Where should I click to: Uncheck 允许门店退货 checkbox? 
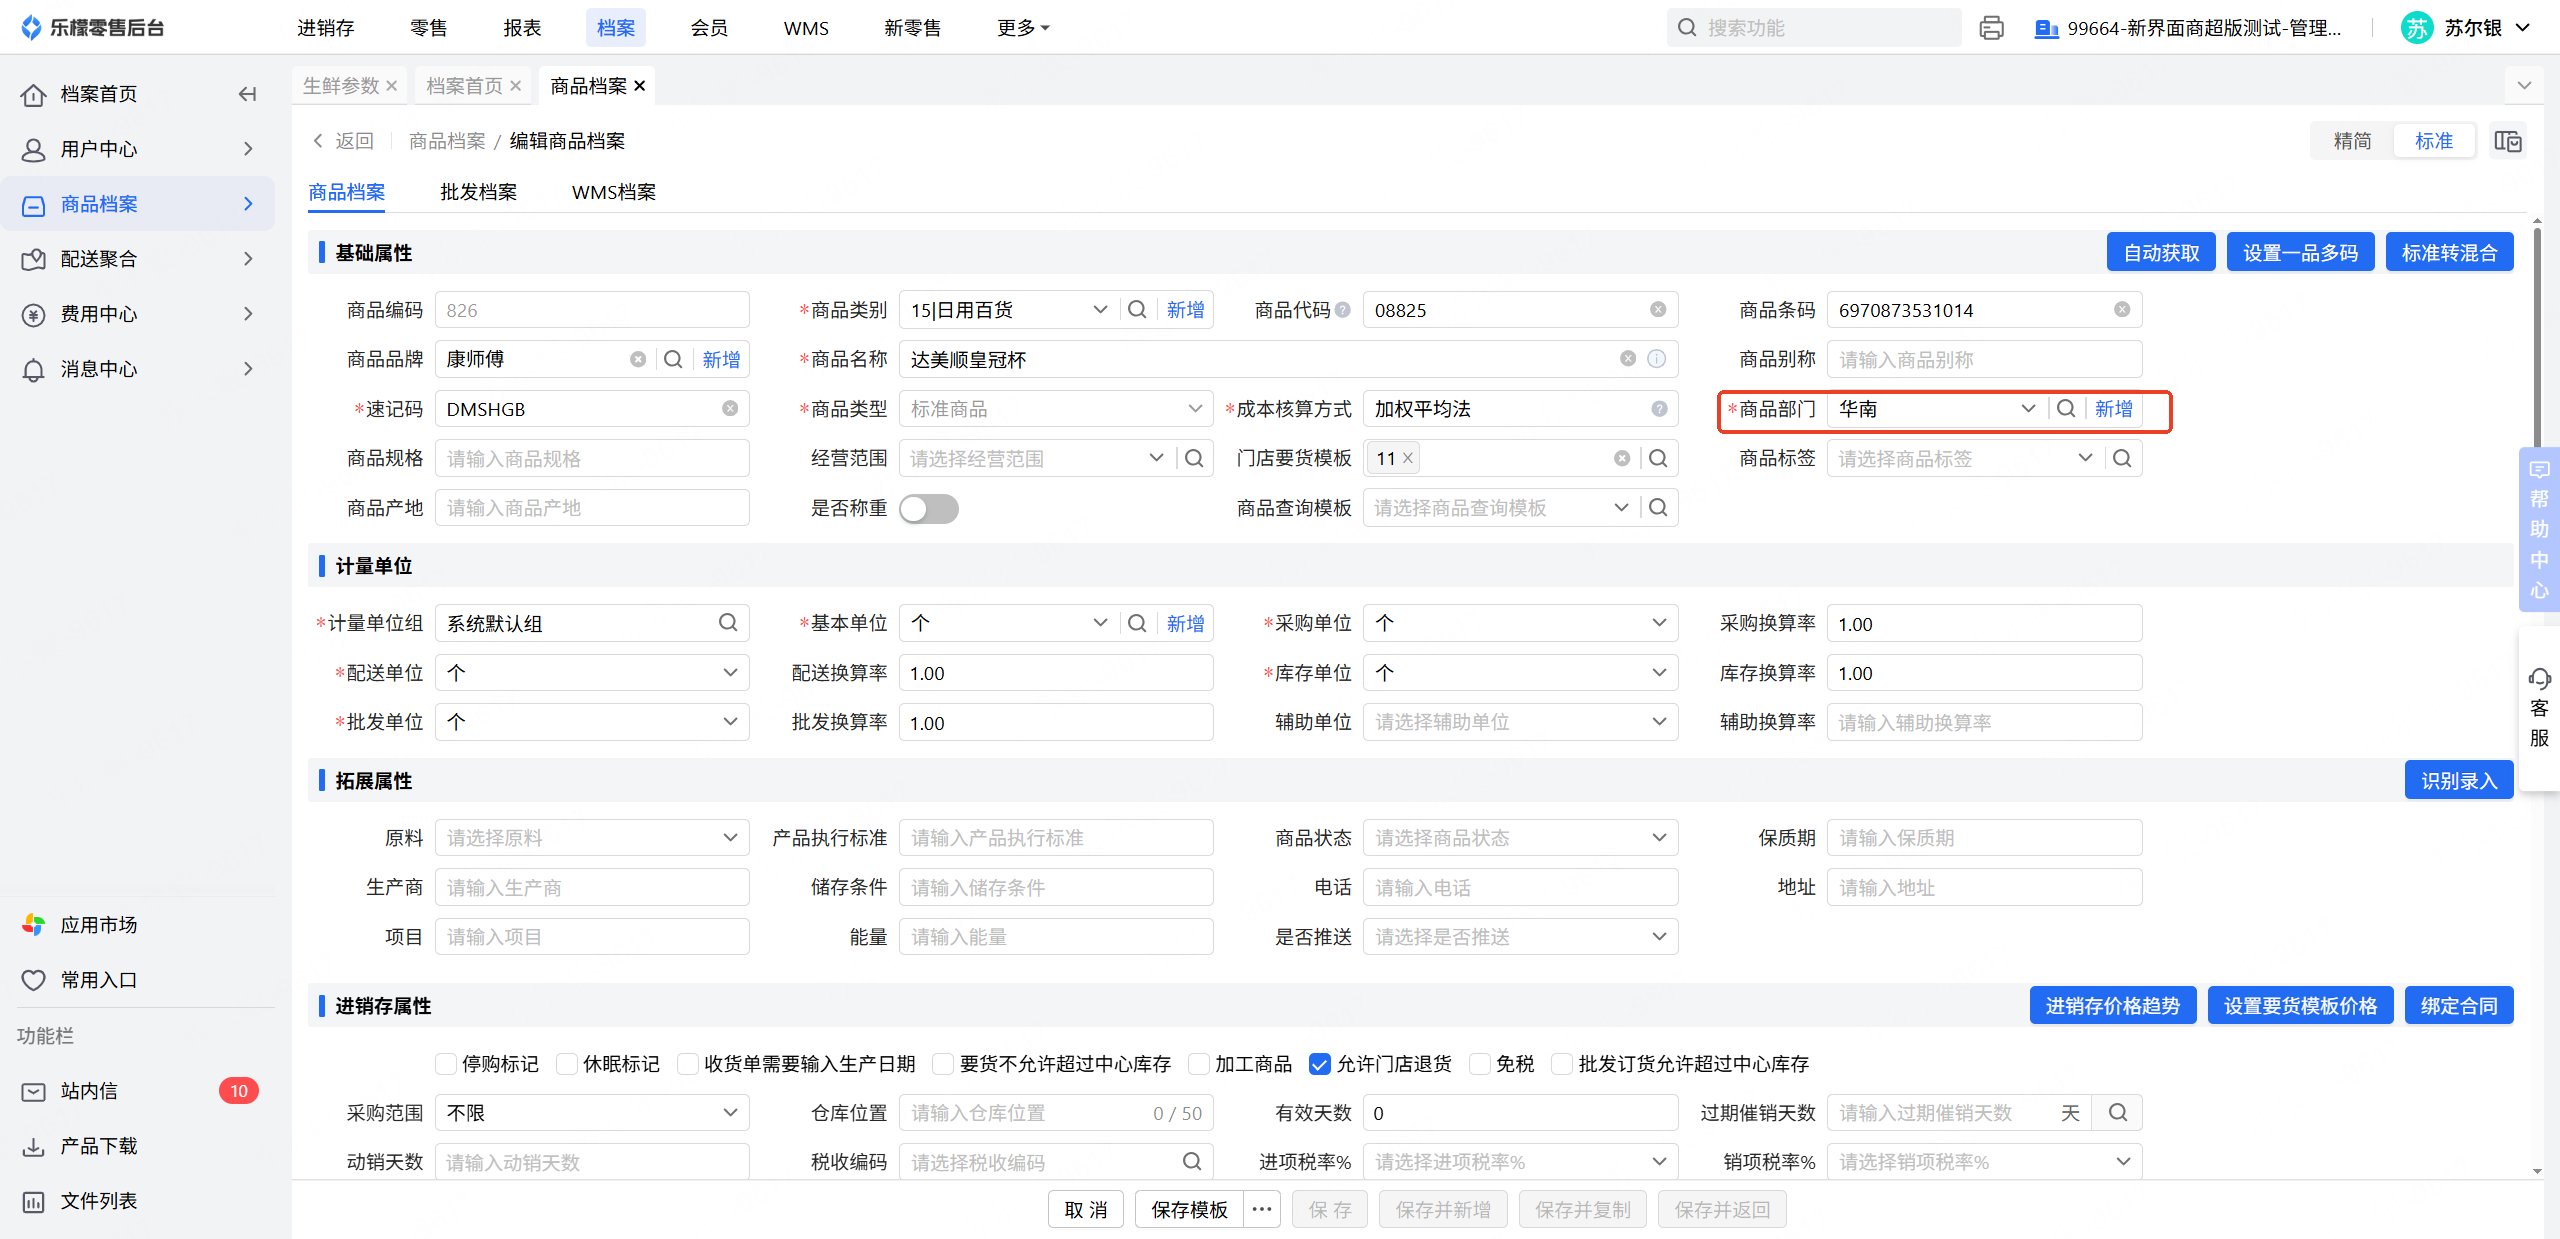[x=1319, y=1064]
